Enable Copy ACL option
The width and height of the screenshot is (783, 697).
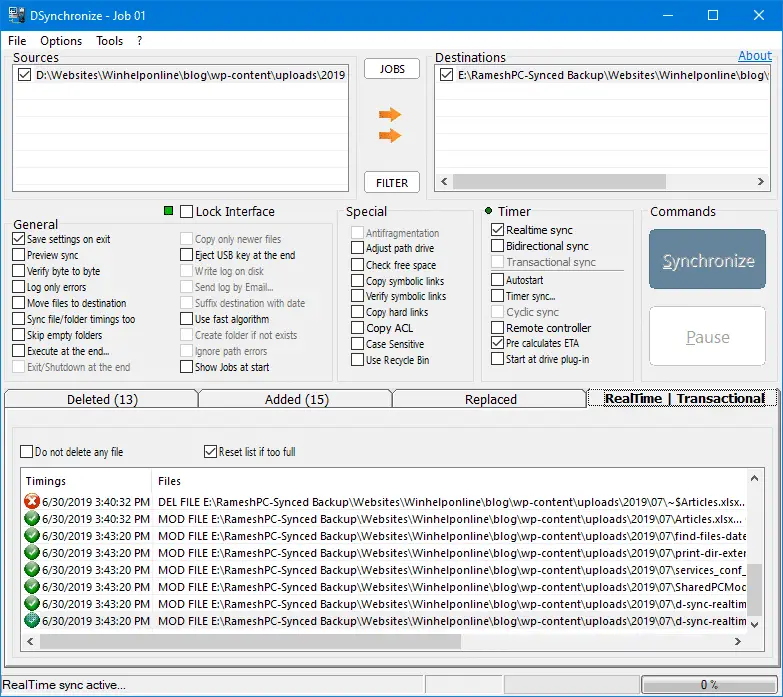click(357, 328)
